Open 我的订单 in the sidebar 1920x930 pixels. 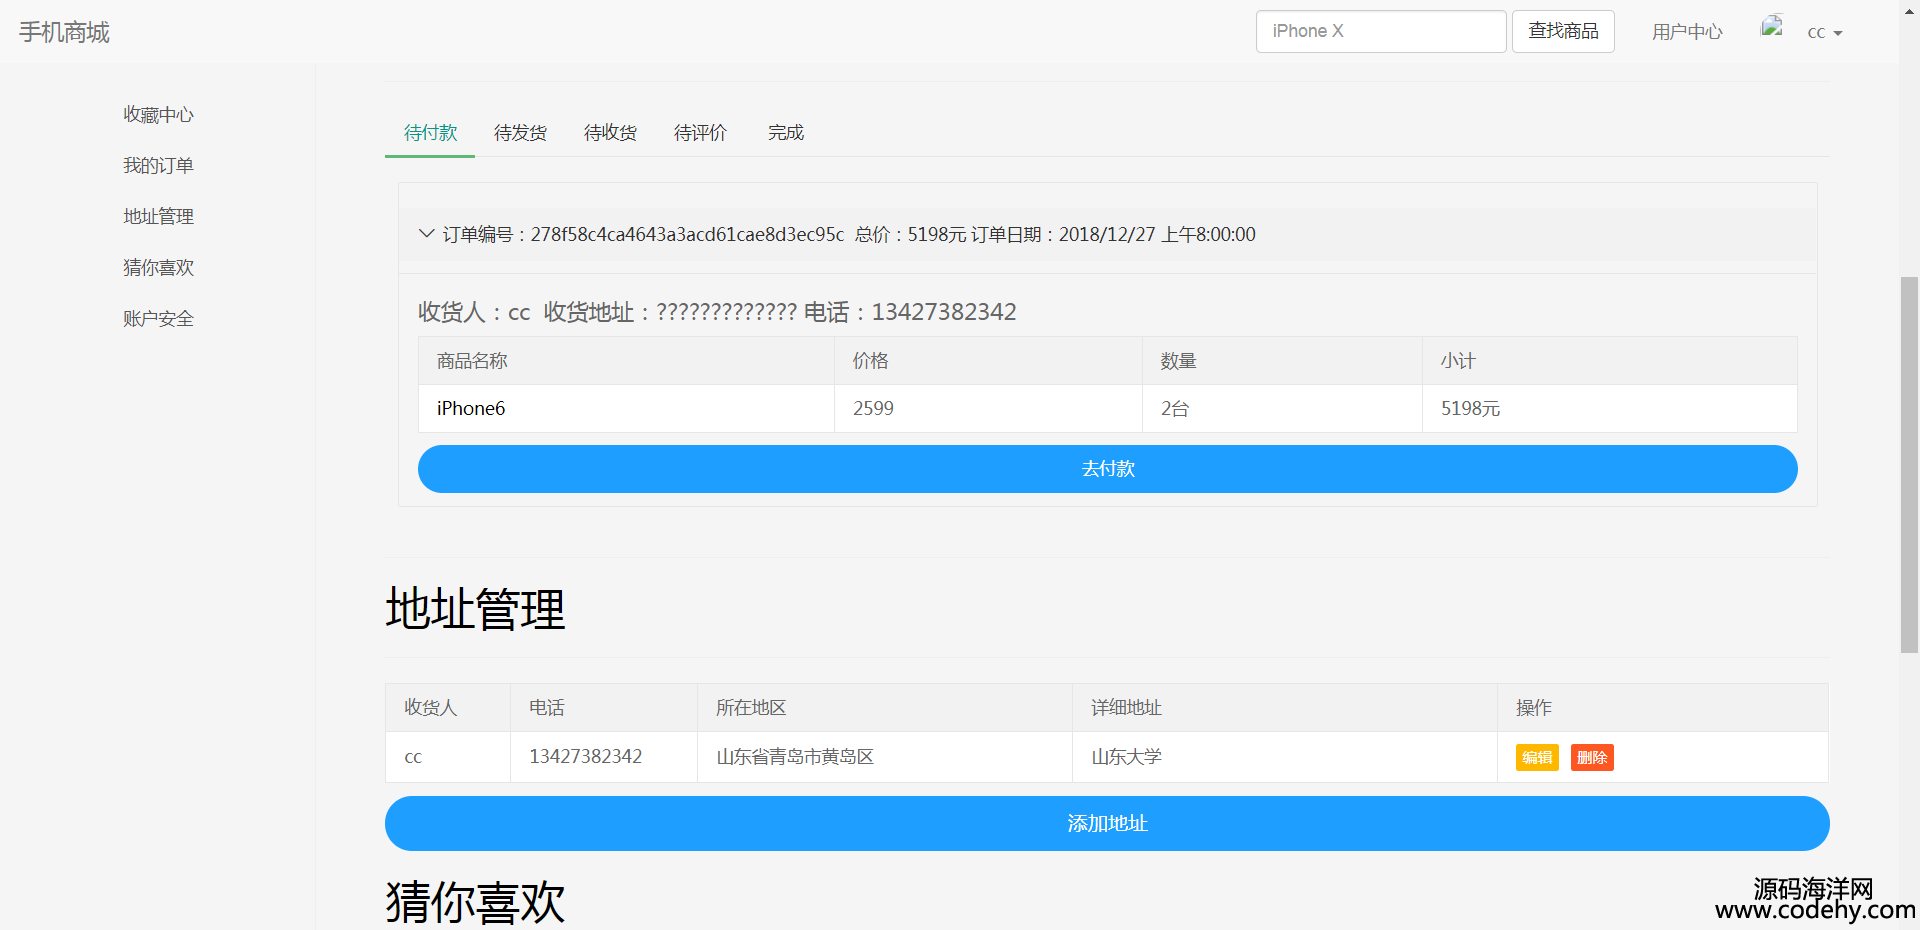pos(158,166)
